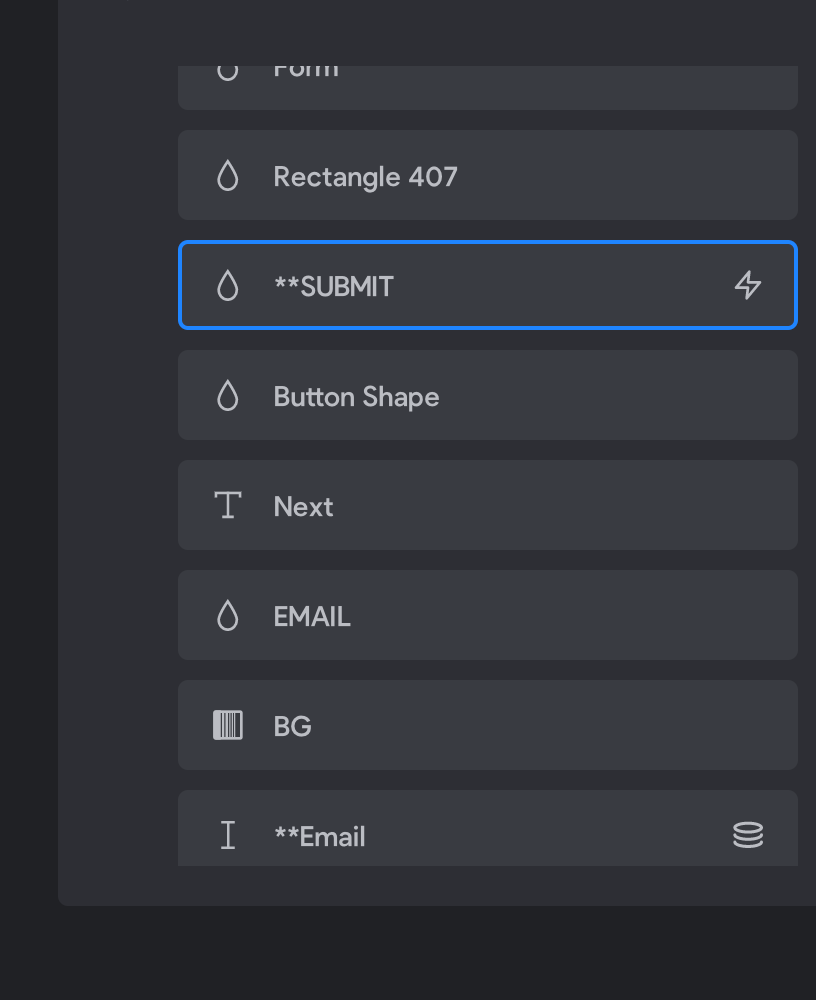
Task: Select the Button Shape layer name
Action: coord(357,397)
